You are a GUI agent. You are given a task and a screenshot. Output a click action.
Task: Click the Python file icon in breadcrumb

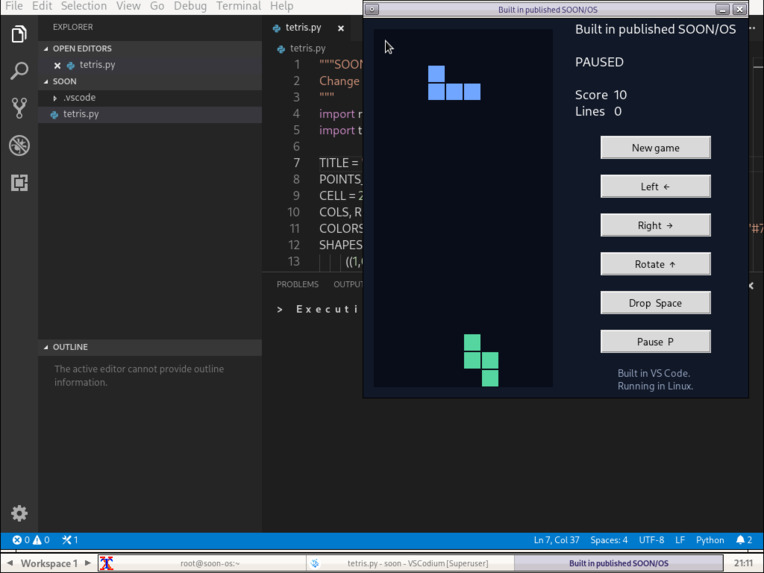pos(281,49)
